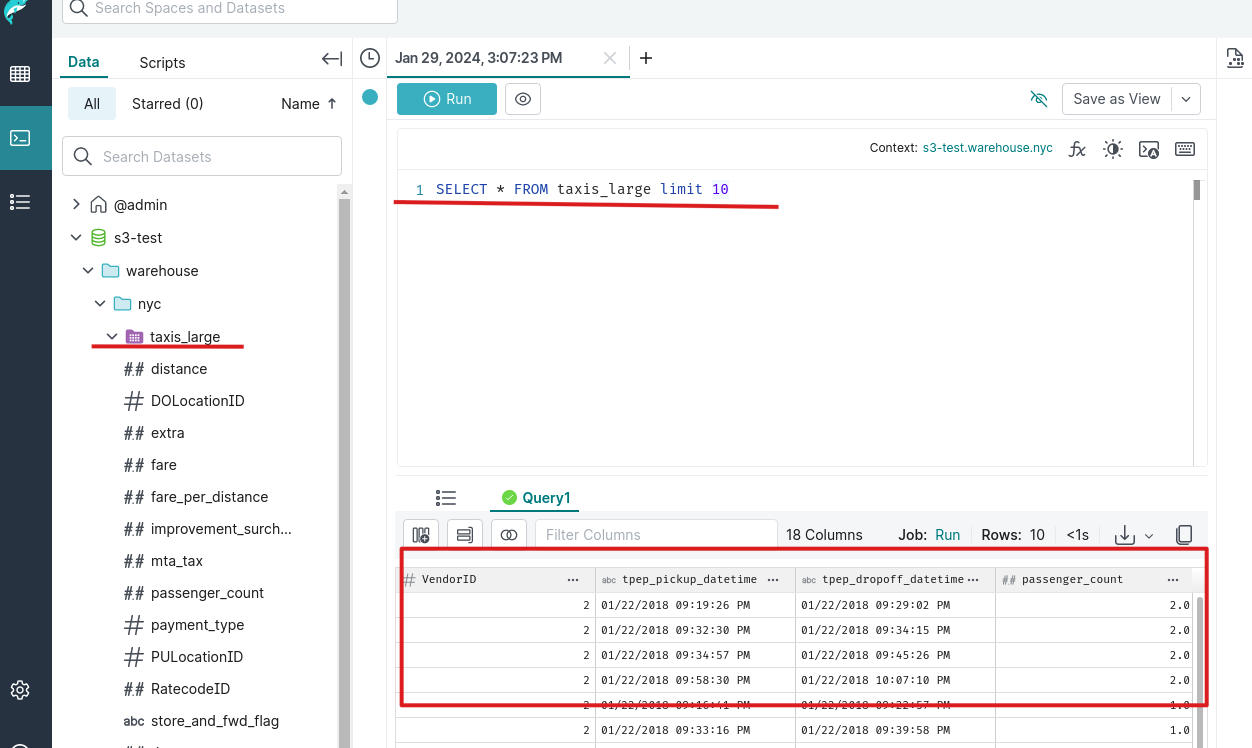This screenshot has height=748, width=1252.
Task: Click cell 01/22/2018 09:19:26 PM
Action: point(676,605)
